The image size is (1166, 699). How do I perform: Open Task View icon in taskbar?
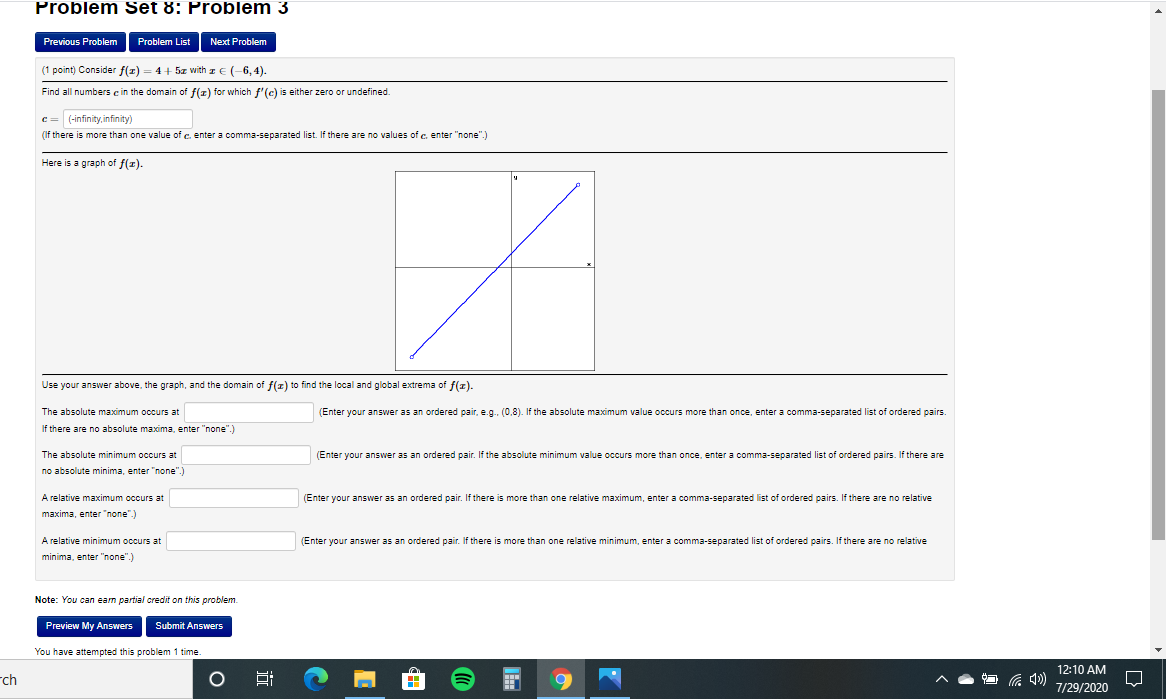point(264,679)
